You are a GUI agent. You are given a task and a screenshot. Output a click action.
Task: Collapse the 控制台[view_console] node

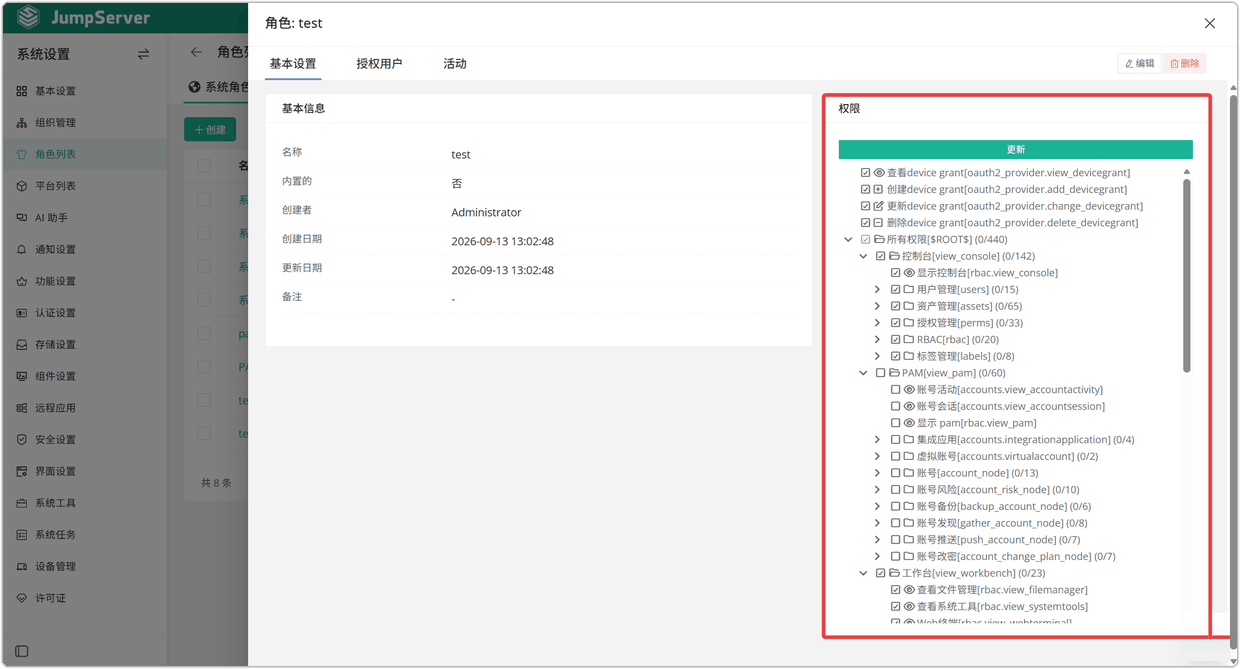(x=864, y=256)
